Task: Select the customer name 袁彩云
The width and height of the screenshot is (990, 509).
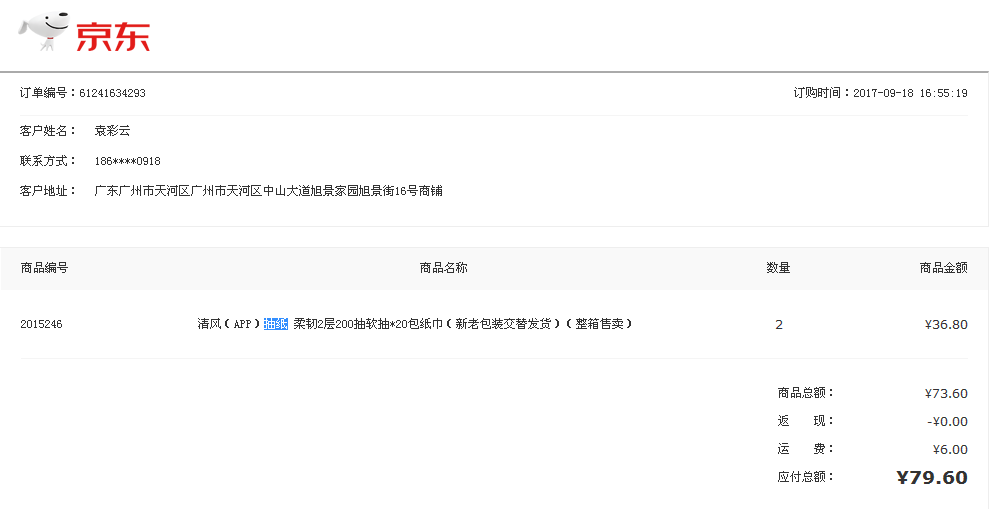Action: (112, 131)
